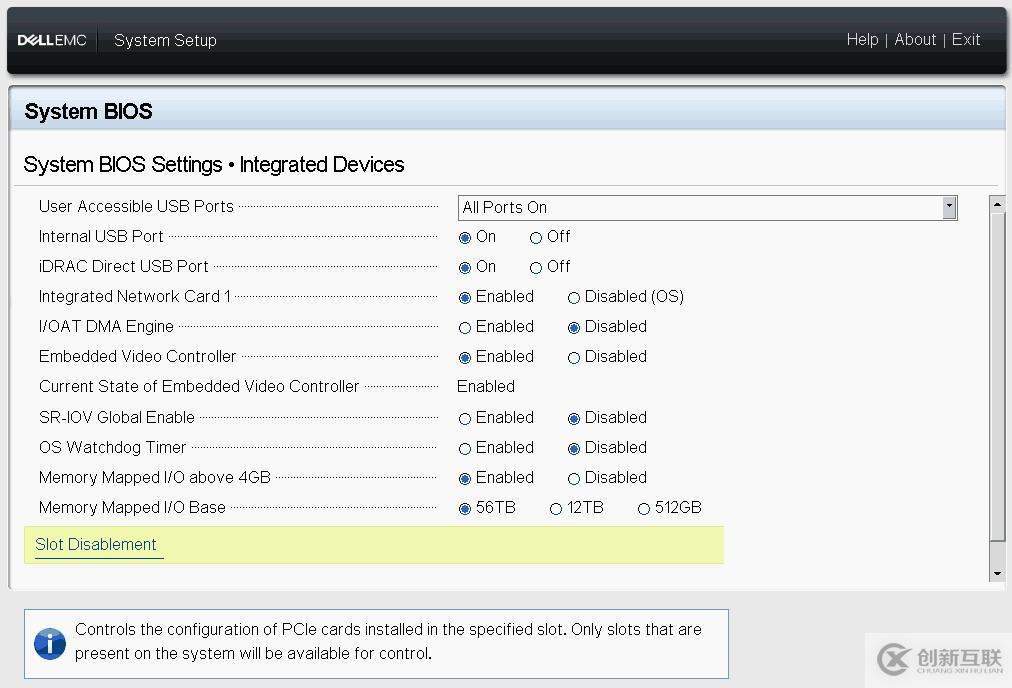Select 12TB Memory Mapped I/O Base
Screen dimensions: 1012x688
[x=556, y=509]
